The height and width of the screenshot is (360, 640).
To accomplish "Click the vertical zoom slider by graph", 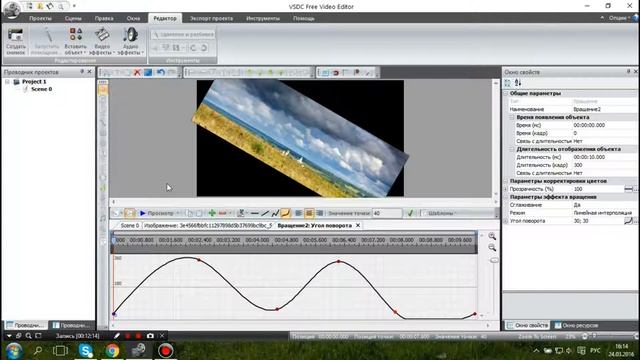I will point(494,260).
